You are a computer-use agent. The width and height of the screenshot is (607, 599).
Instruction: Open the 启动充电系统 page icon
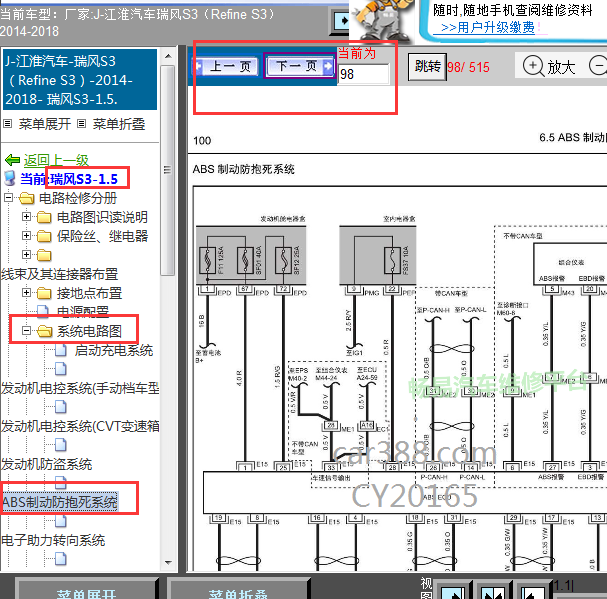pyautogui.click(x=61, y=350)
